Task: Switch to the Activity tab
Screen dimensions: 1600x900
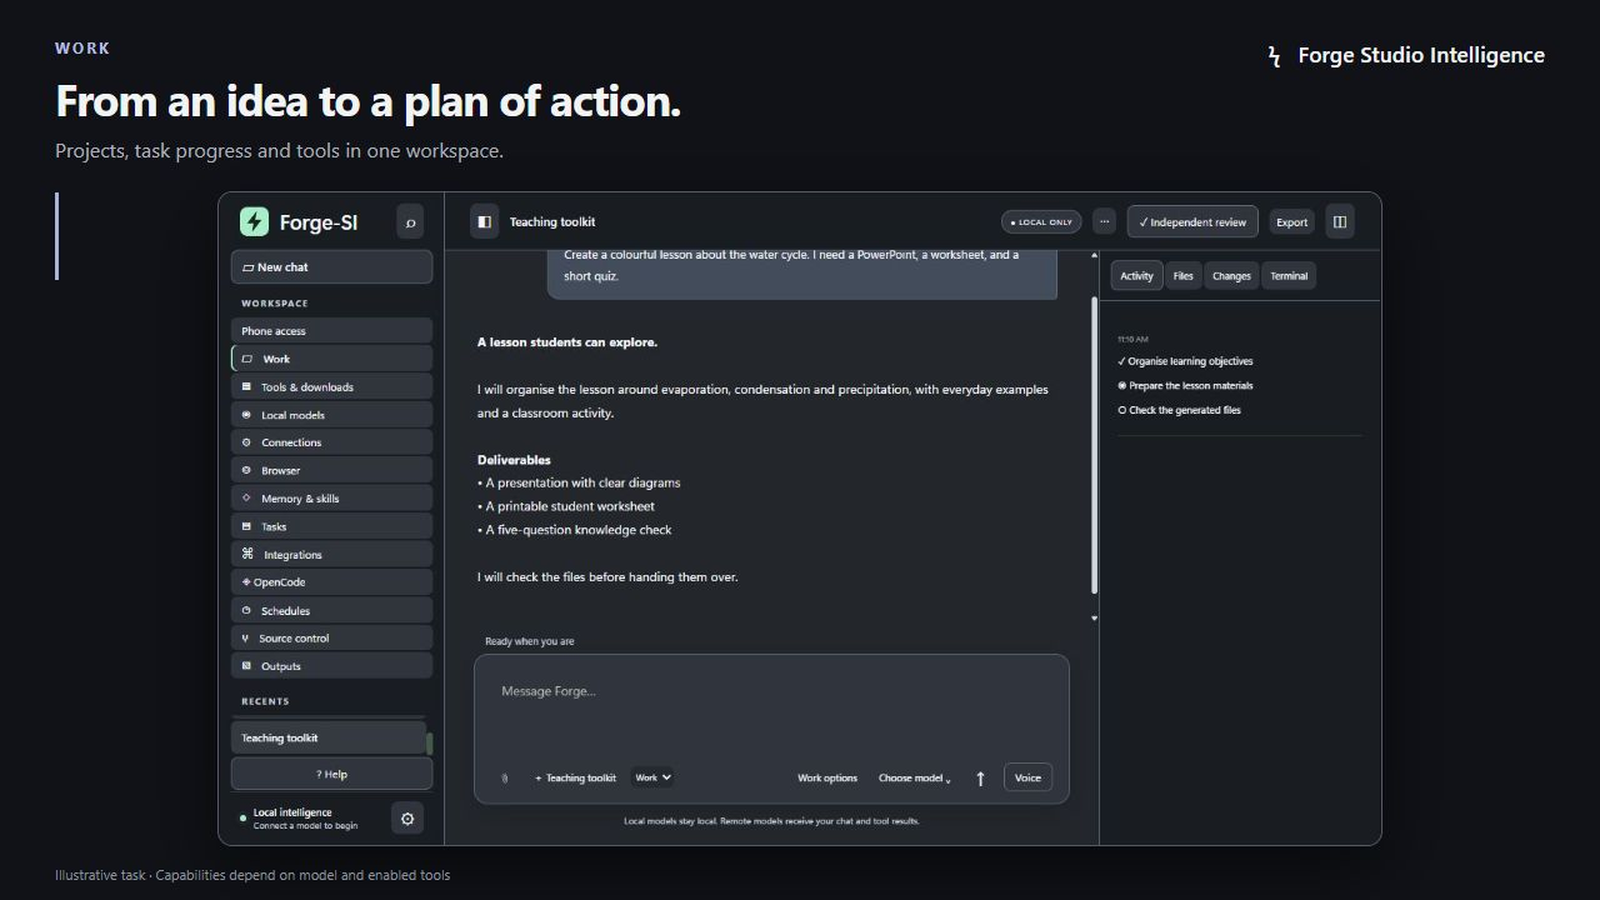Action: coord(1136,276)
